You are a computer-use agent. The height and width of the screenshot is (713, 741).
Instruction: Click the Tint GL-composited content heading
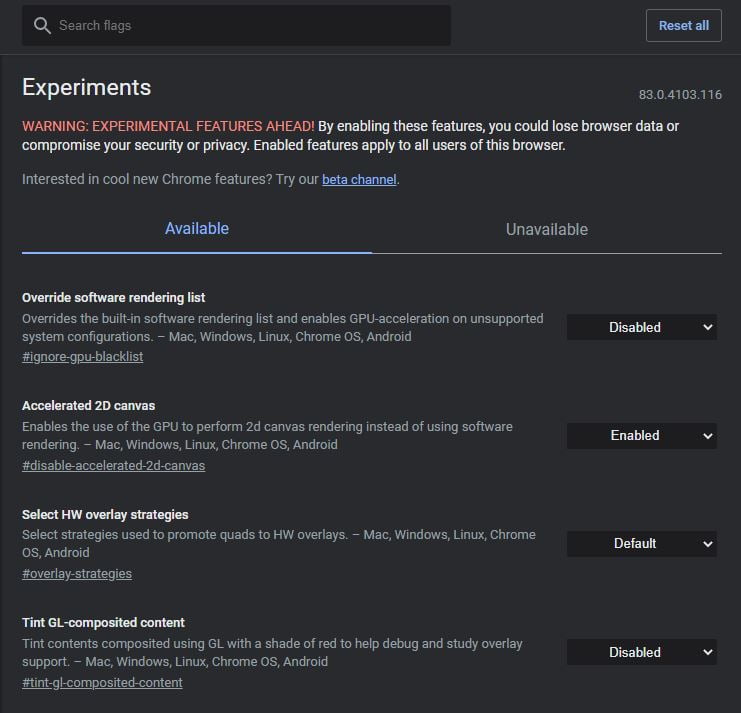tap(103, 622)
